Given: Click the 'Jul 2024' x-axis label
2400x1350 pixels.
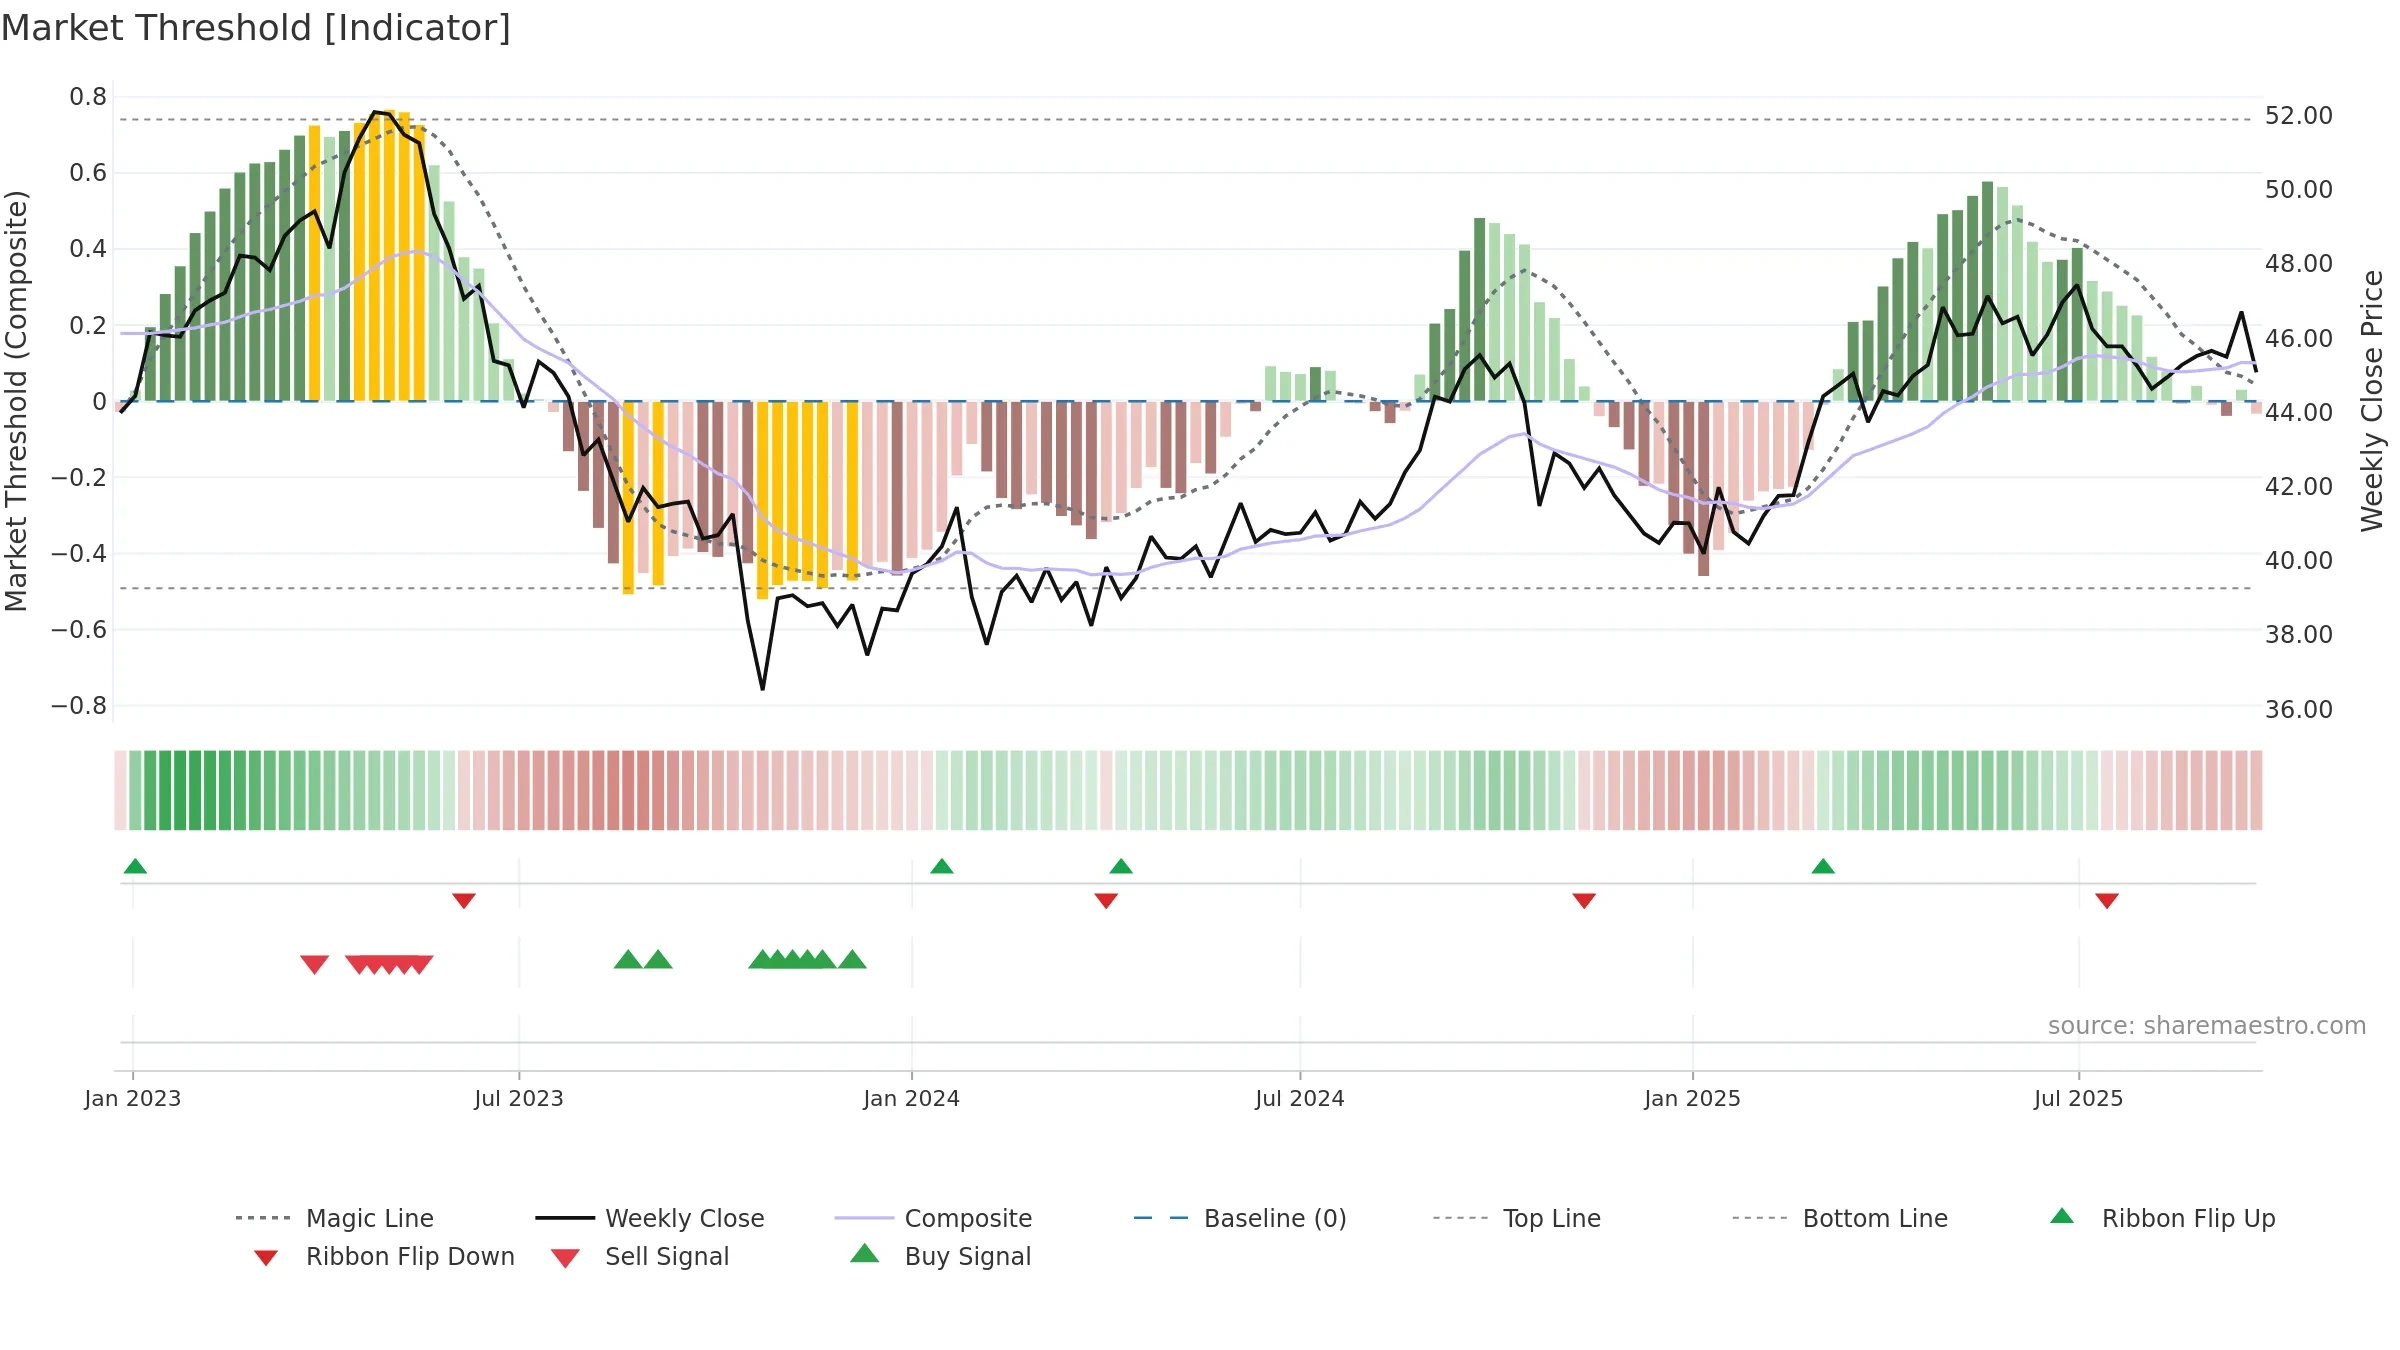Looking at the screenshot, I should (1300, 1099).
